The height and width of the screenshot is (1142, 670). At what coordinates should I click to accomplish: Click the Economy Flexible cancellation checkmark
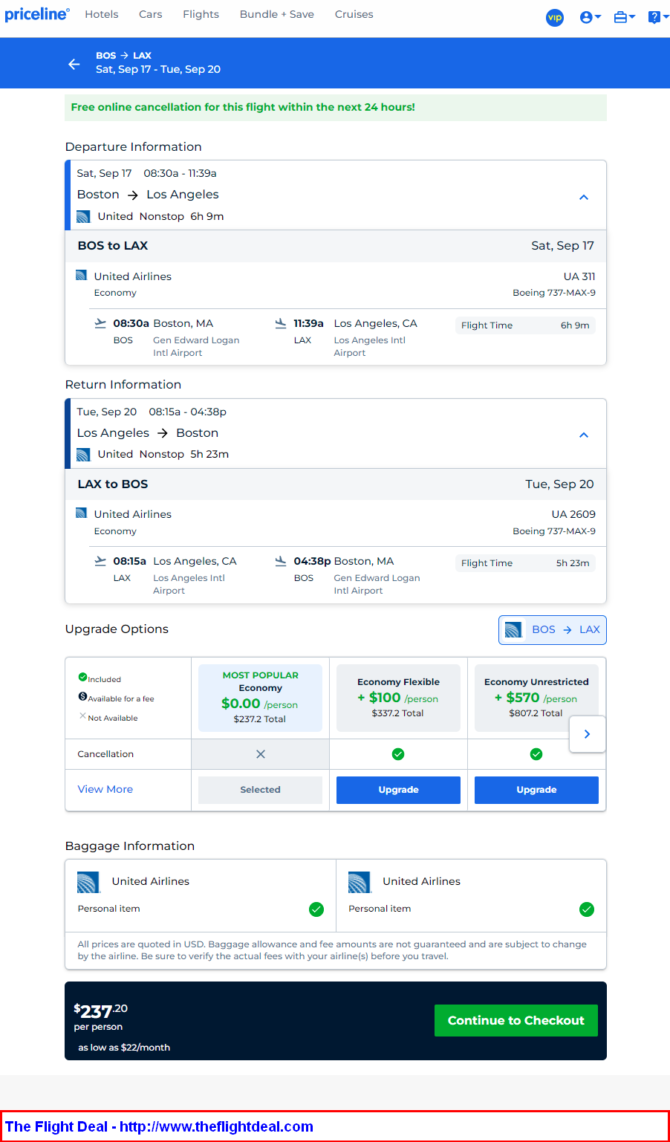coord(398,755)
